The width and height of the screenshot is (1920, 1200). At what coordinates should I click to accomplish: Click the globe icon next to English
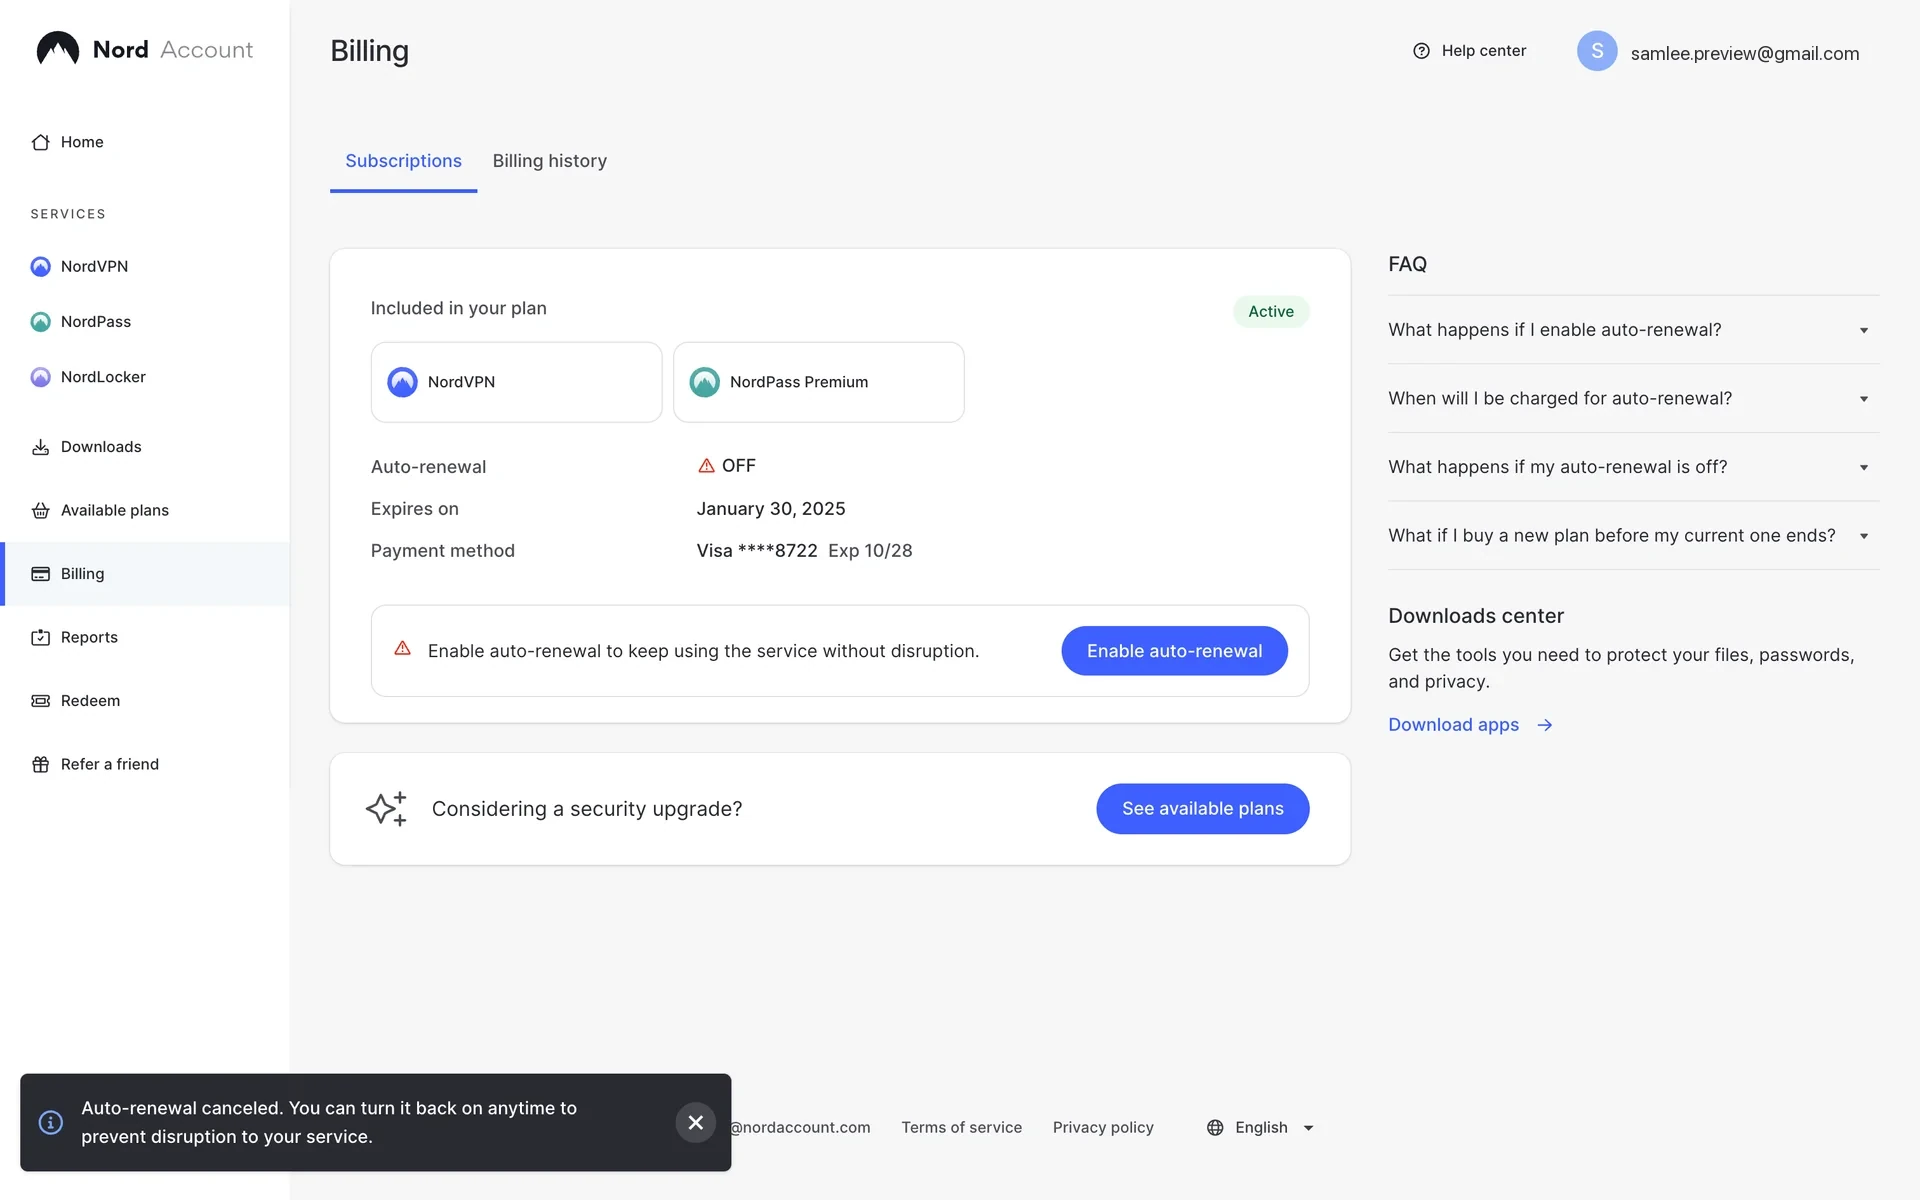click(x=1215, y=1128)
